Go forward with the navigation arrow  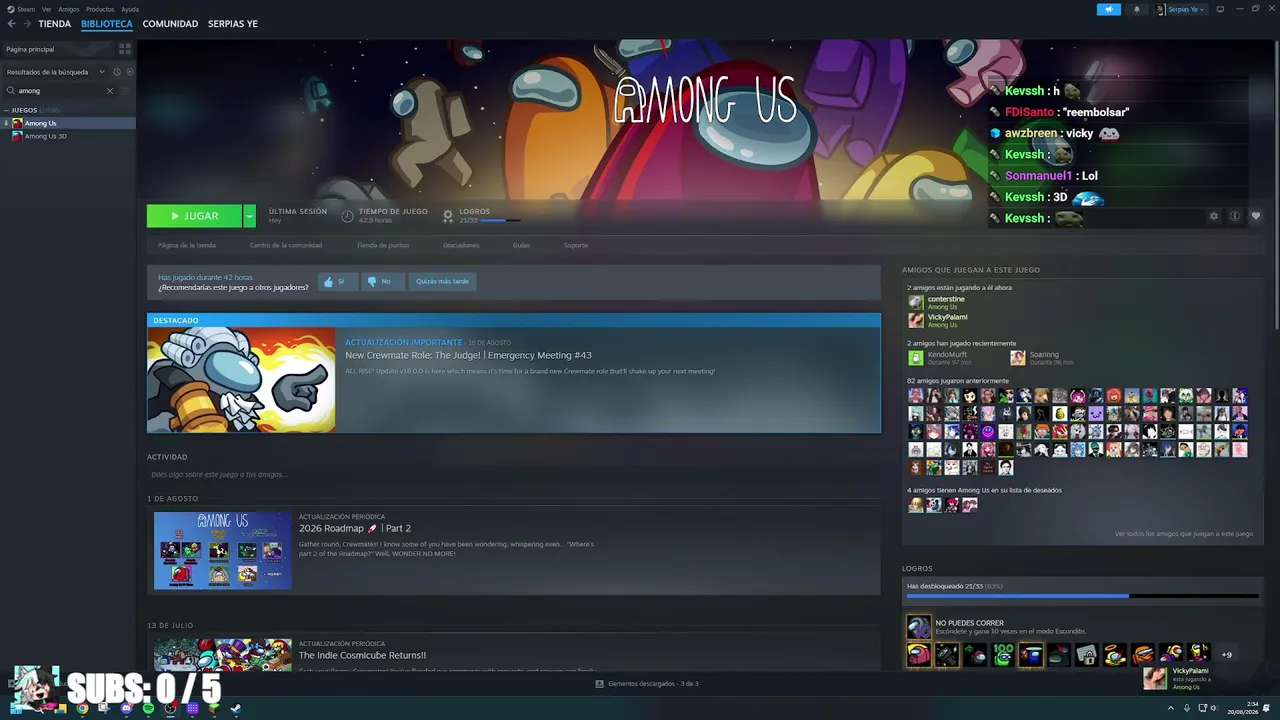click(x=27, y=24)
